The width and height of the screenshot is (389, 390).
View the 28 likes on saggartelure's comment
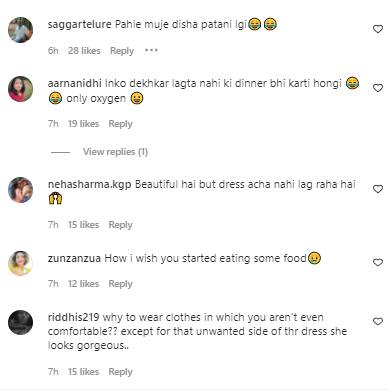pyautogui.click(x=84, y=51)
